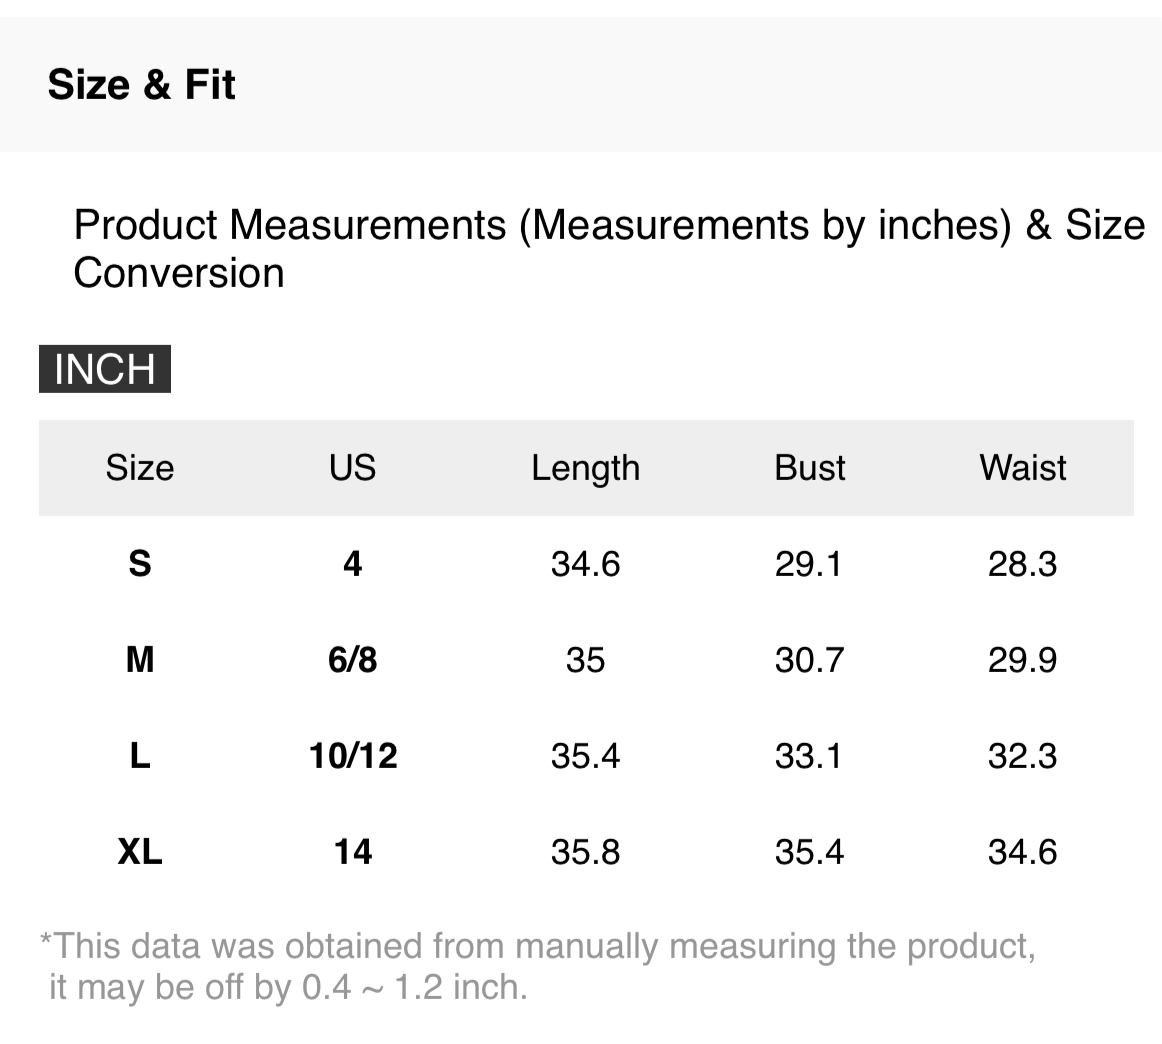
Task: Select the 28.3 waist measurement
Action: tap(1022, 564)
